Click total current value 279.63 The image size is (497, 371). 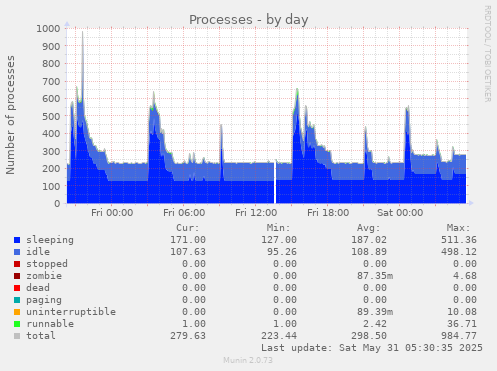tap(188, 336)
